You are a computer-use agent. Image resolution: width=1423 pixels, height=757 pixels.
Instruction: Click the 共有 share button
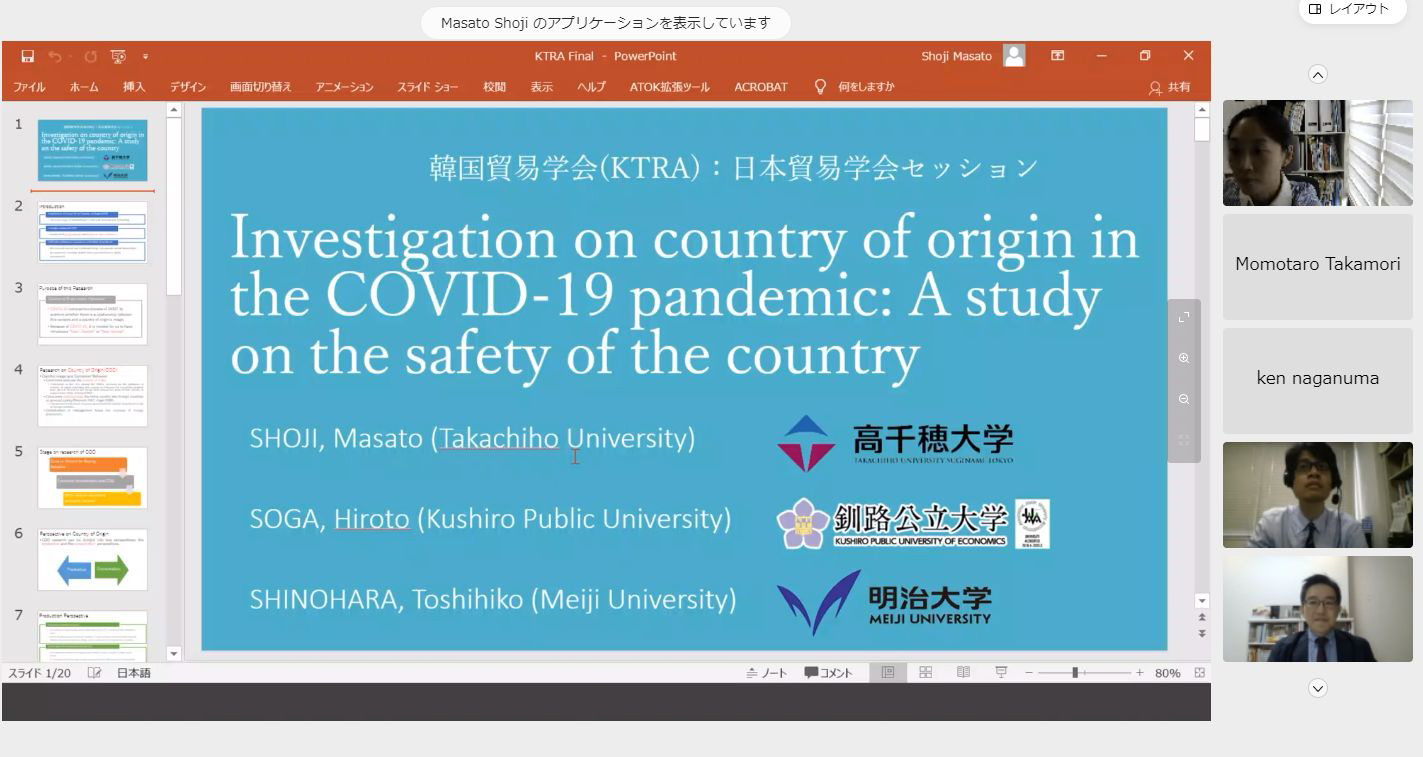[1170, 87]
